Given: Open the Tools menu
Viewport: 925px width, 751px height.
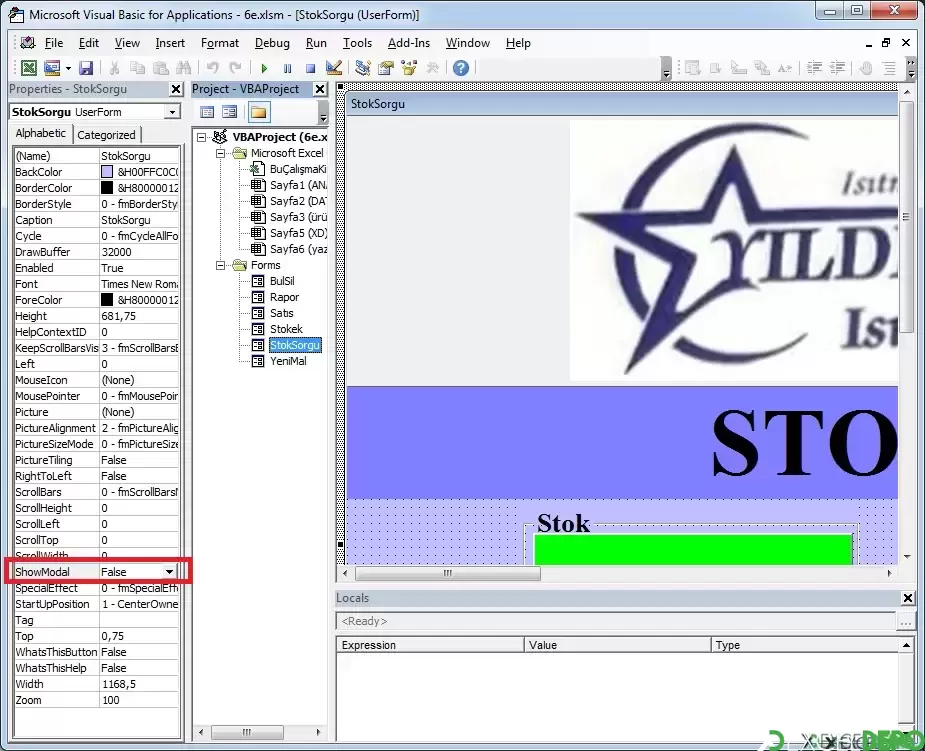Looking at the screenshot, I should pos(357,43).
